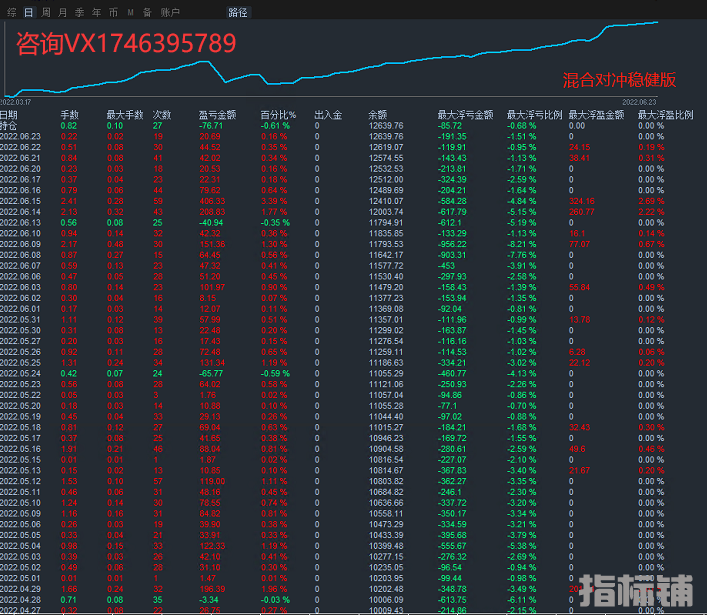Viewport: 707px width, 615px height.
Task: Open the 币 currency tab
Action: [113, 12]
